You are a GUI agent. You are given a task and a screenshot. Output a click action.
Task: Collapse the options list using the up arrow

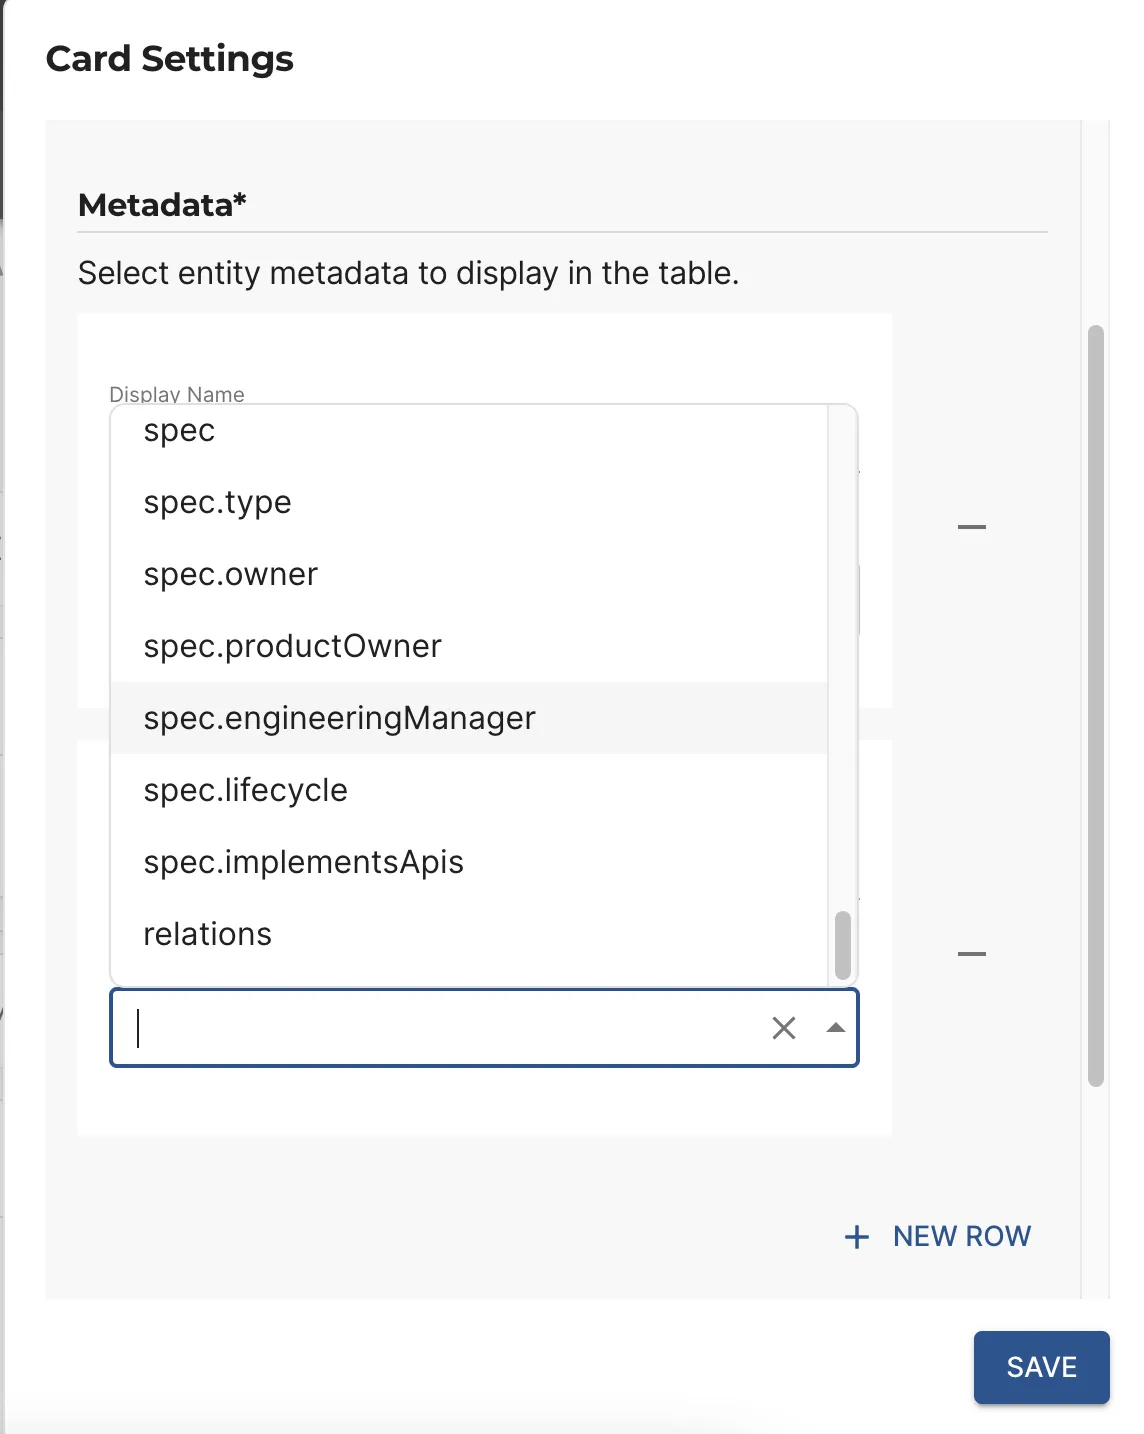[836, 1028]
